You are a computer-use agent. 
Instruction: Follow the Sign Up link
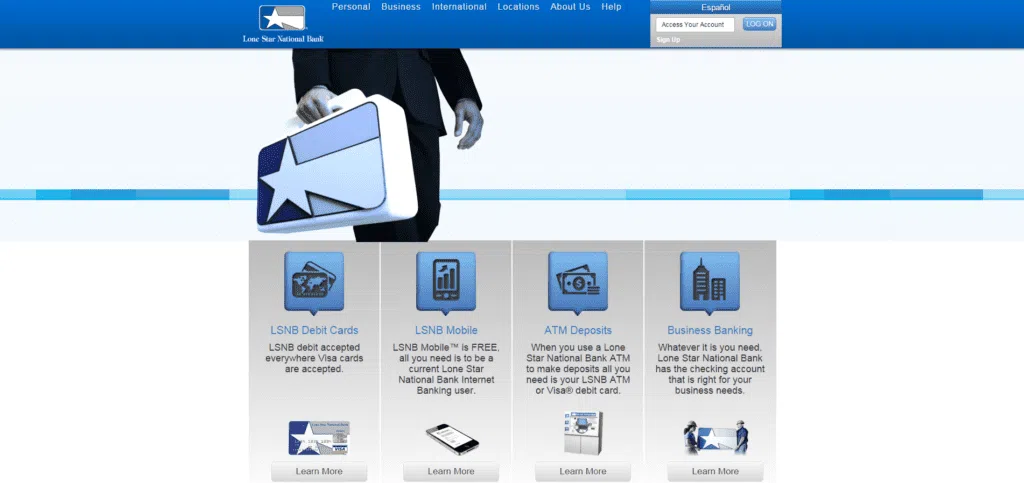(x=668, y=40)
